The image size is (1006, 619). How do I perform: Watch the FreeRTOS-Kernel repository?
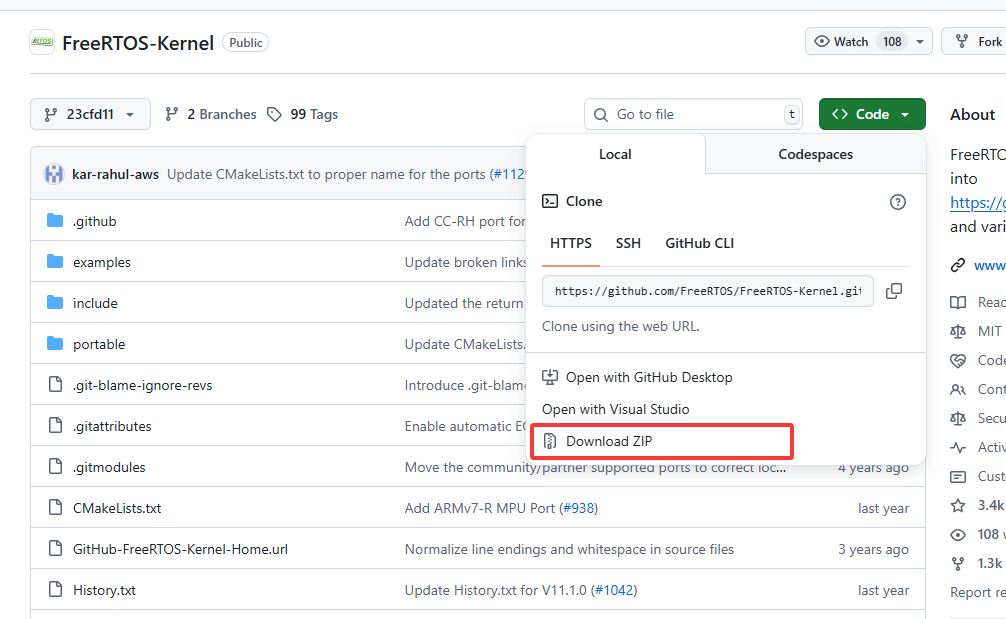[x=842, y=42]
